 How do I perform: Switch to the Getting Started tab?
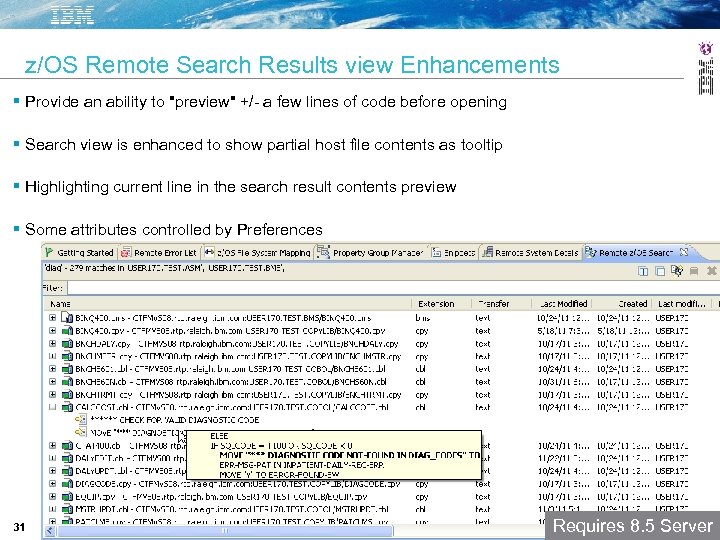point(79,253)
